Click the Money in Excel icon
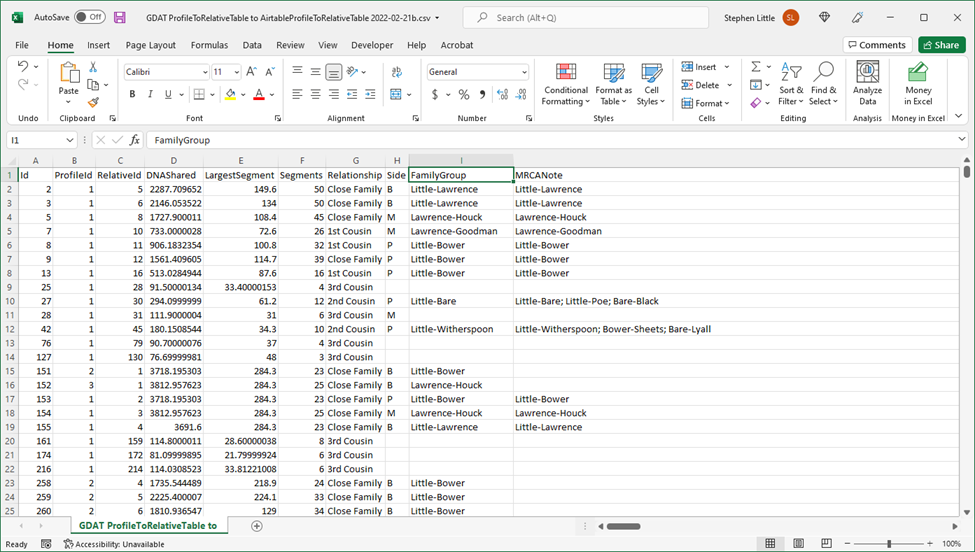Image resolution: width=975 pixels, height=552 pixels. tap(918, 84)
